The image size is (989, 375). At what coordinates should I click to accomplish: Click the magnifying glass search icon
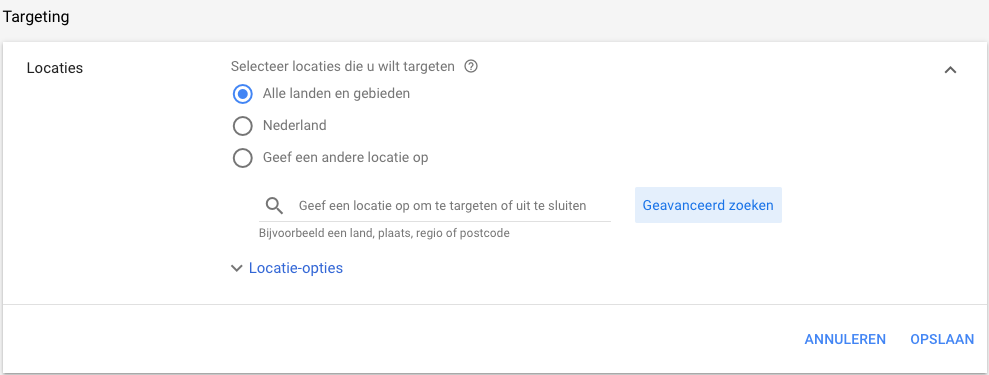[x=274, y=205]
